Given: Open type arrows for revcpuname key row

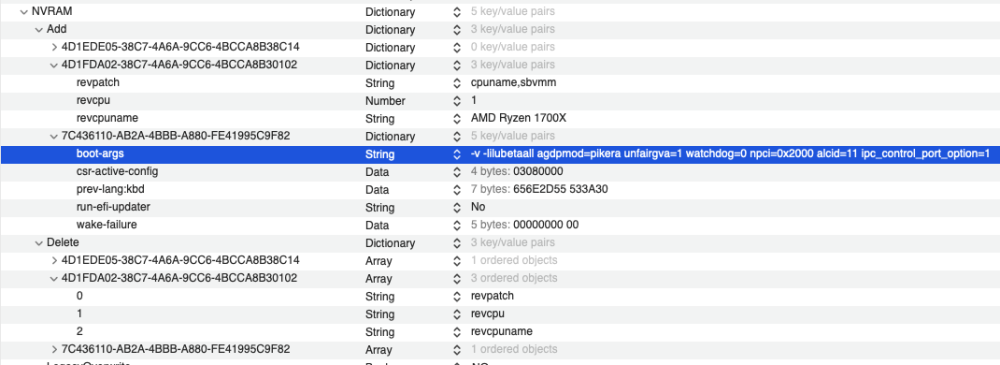Looking at the screenshot, I should 457,118.
